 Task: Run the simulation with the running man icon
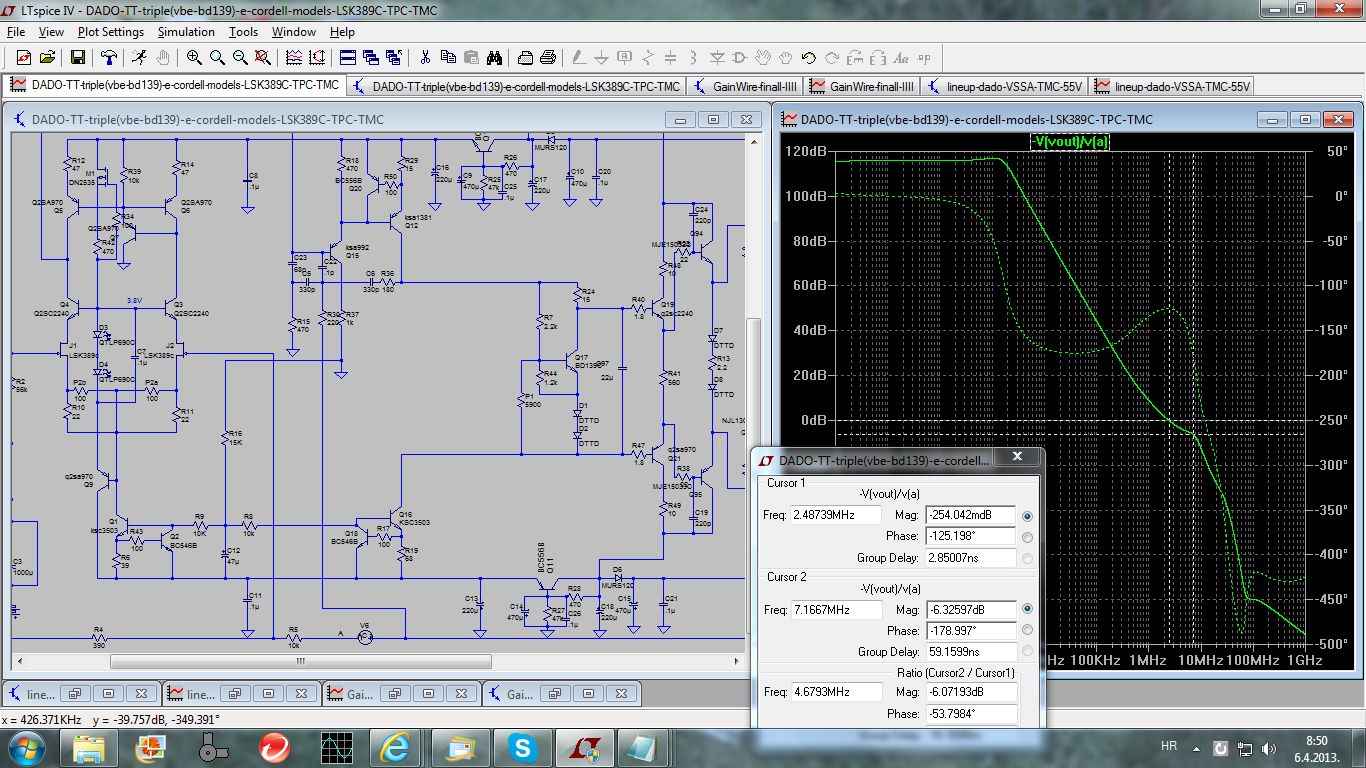pos(139,57)
